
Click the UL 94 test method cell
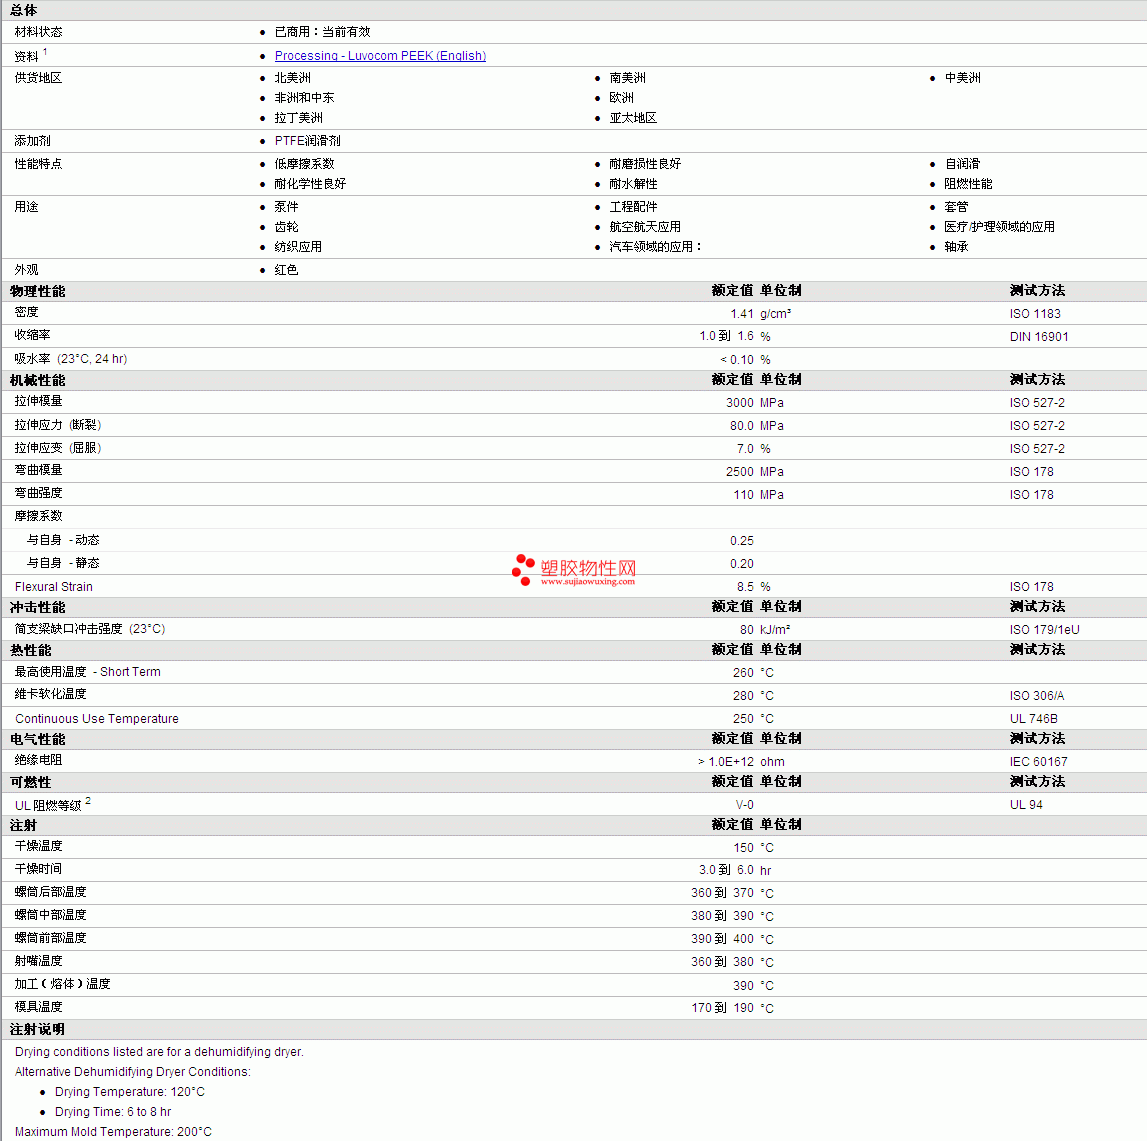[x=1026, y=805]
